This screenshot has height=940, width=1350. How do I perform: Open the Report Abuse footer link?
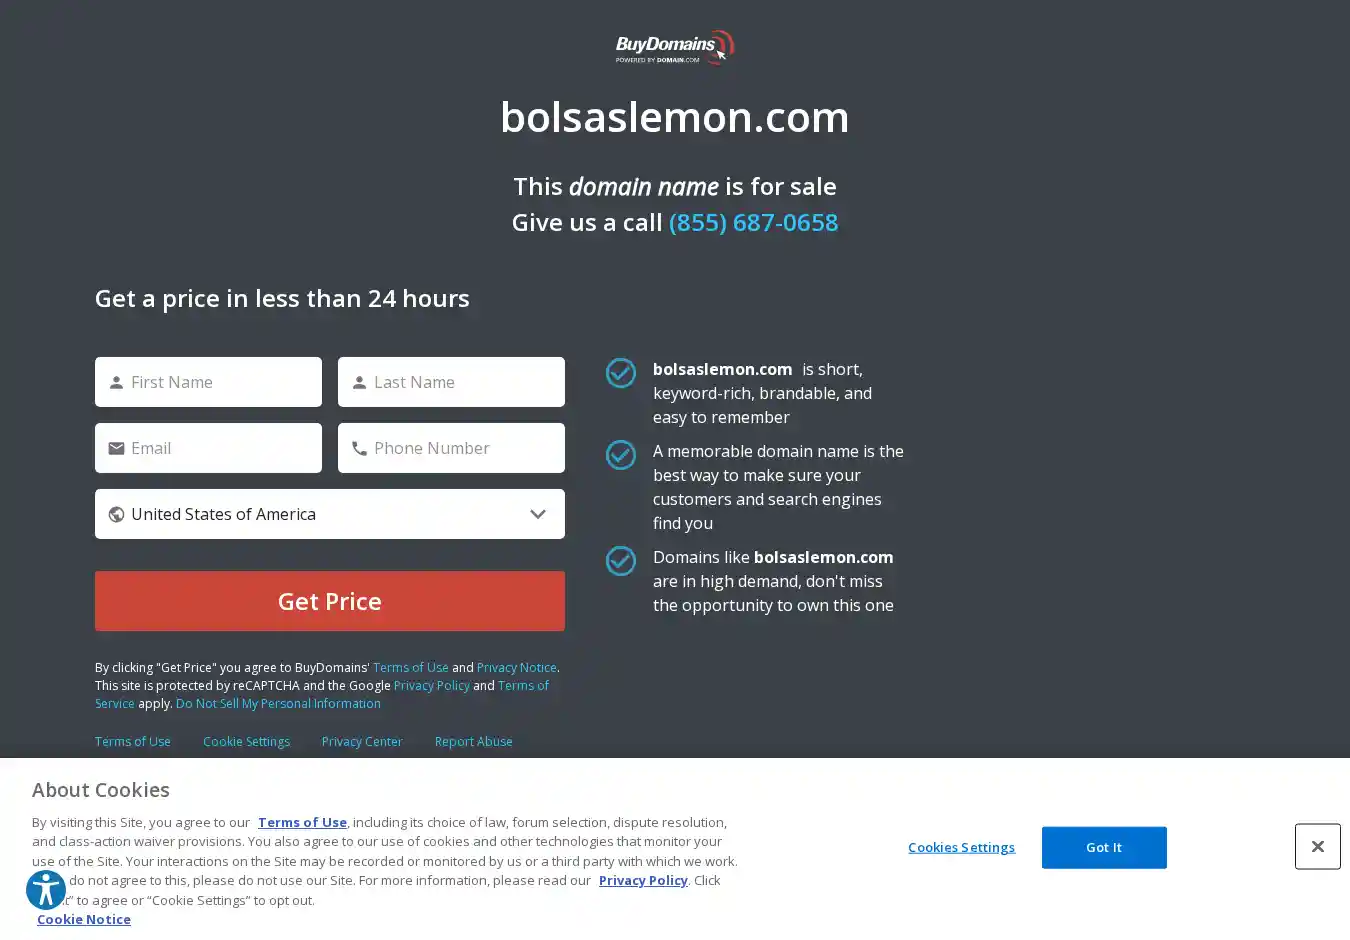point(473,742)
